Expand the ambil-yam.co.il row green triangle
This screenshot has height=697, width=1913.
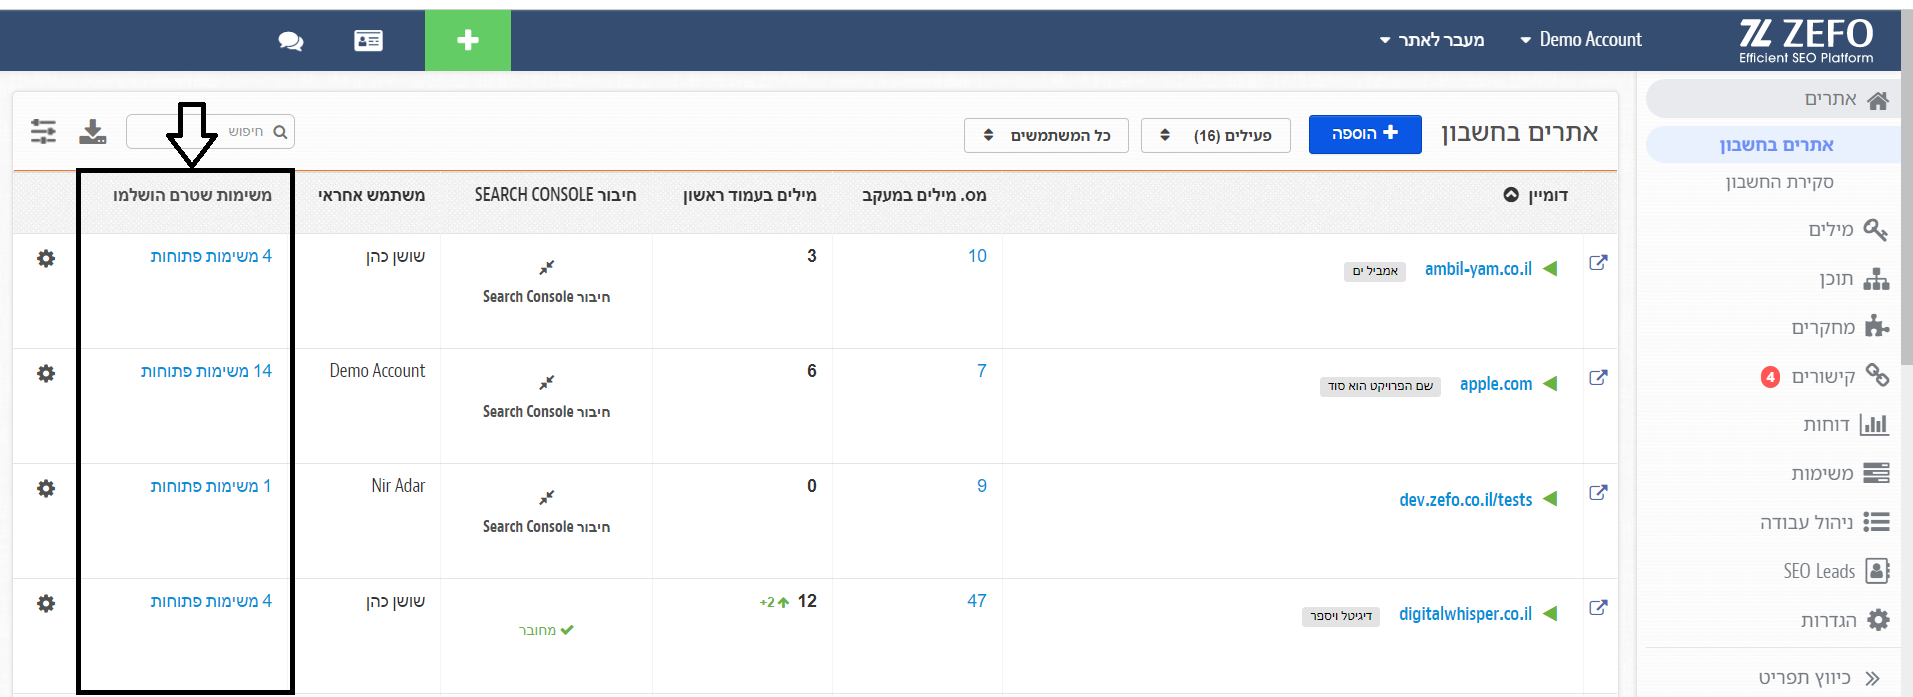(1550, 268)
